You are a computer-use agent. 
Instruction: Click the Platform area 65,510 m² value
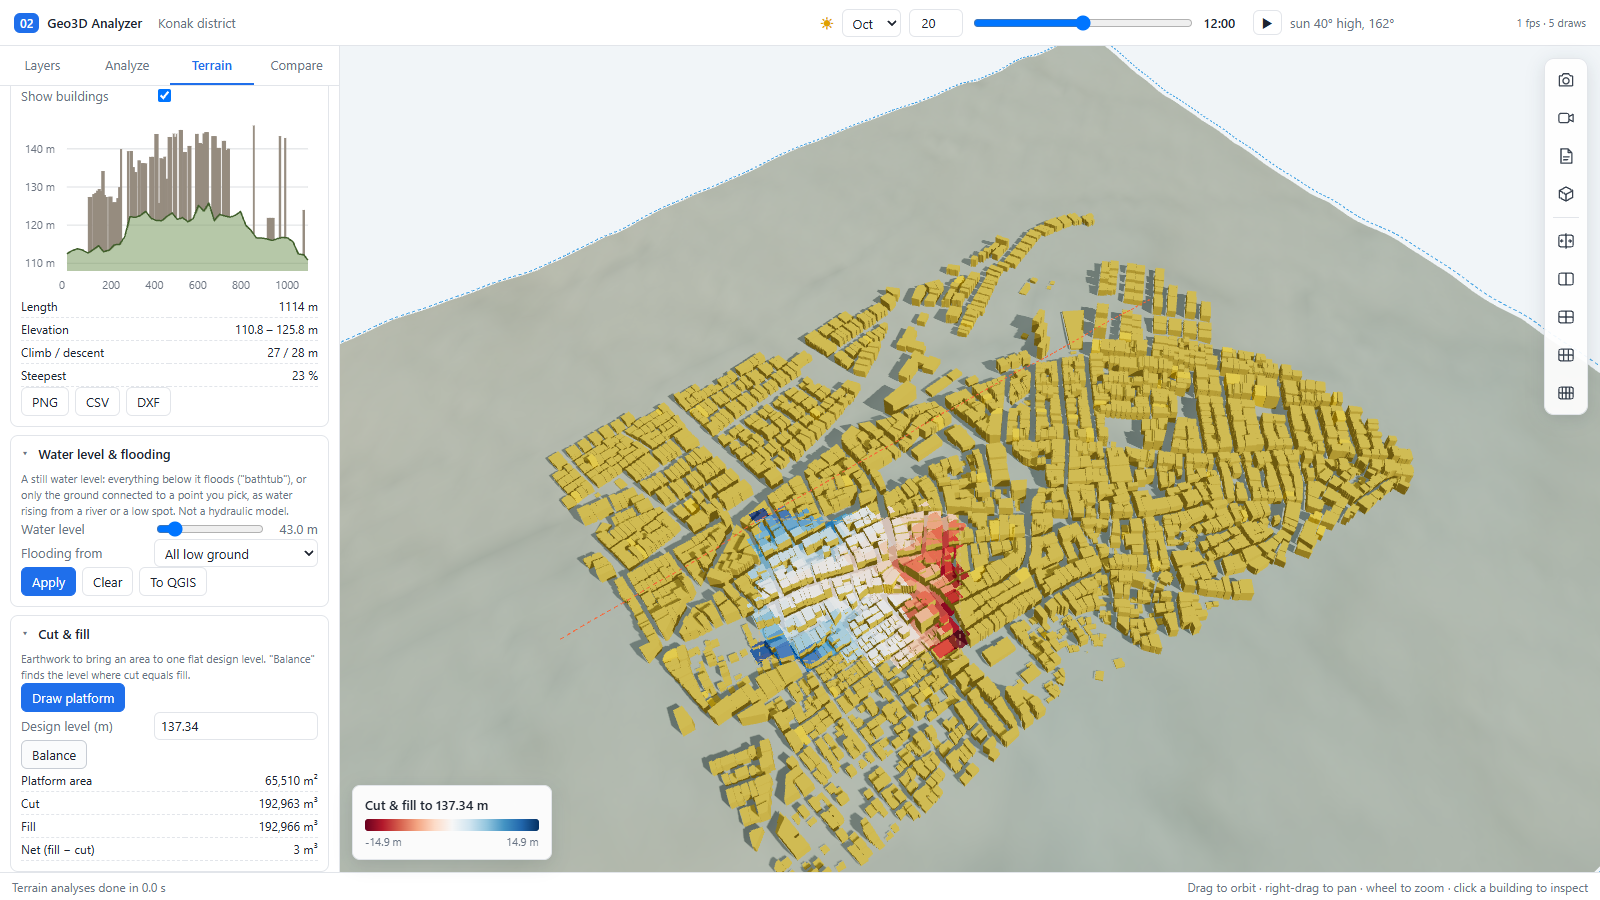(291, 780)
